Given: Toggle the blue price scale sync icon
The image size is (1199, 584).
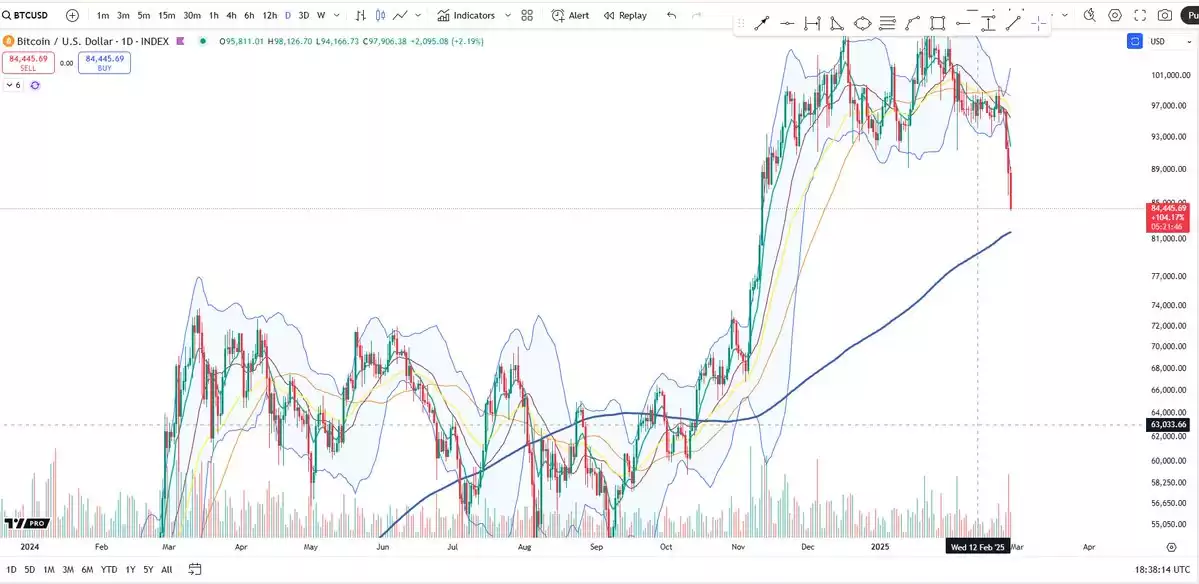Looking at the screenshot, I should click(1135, 41).
